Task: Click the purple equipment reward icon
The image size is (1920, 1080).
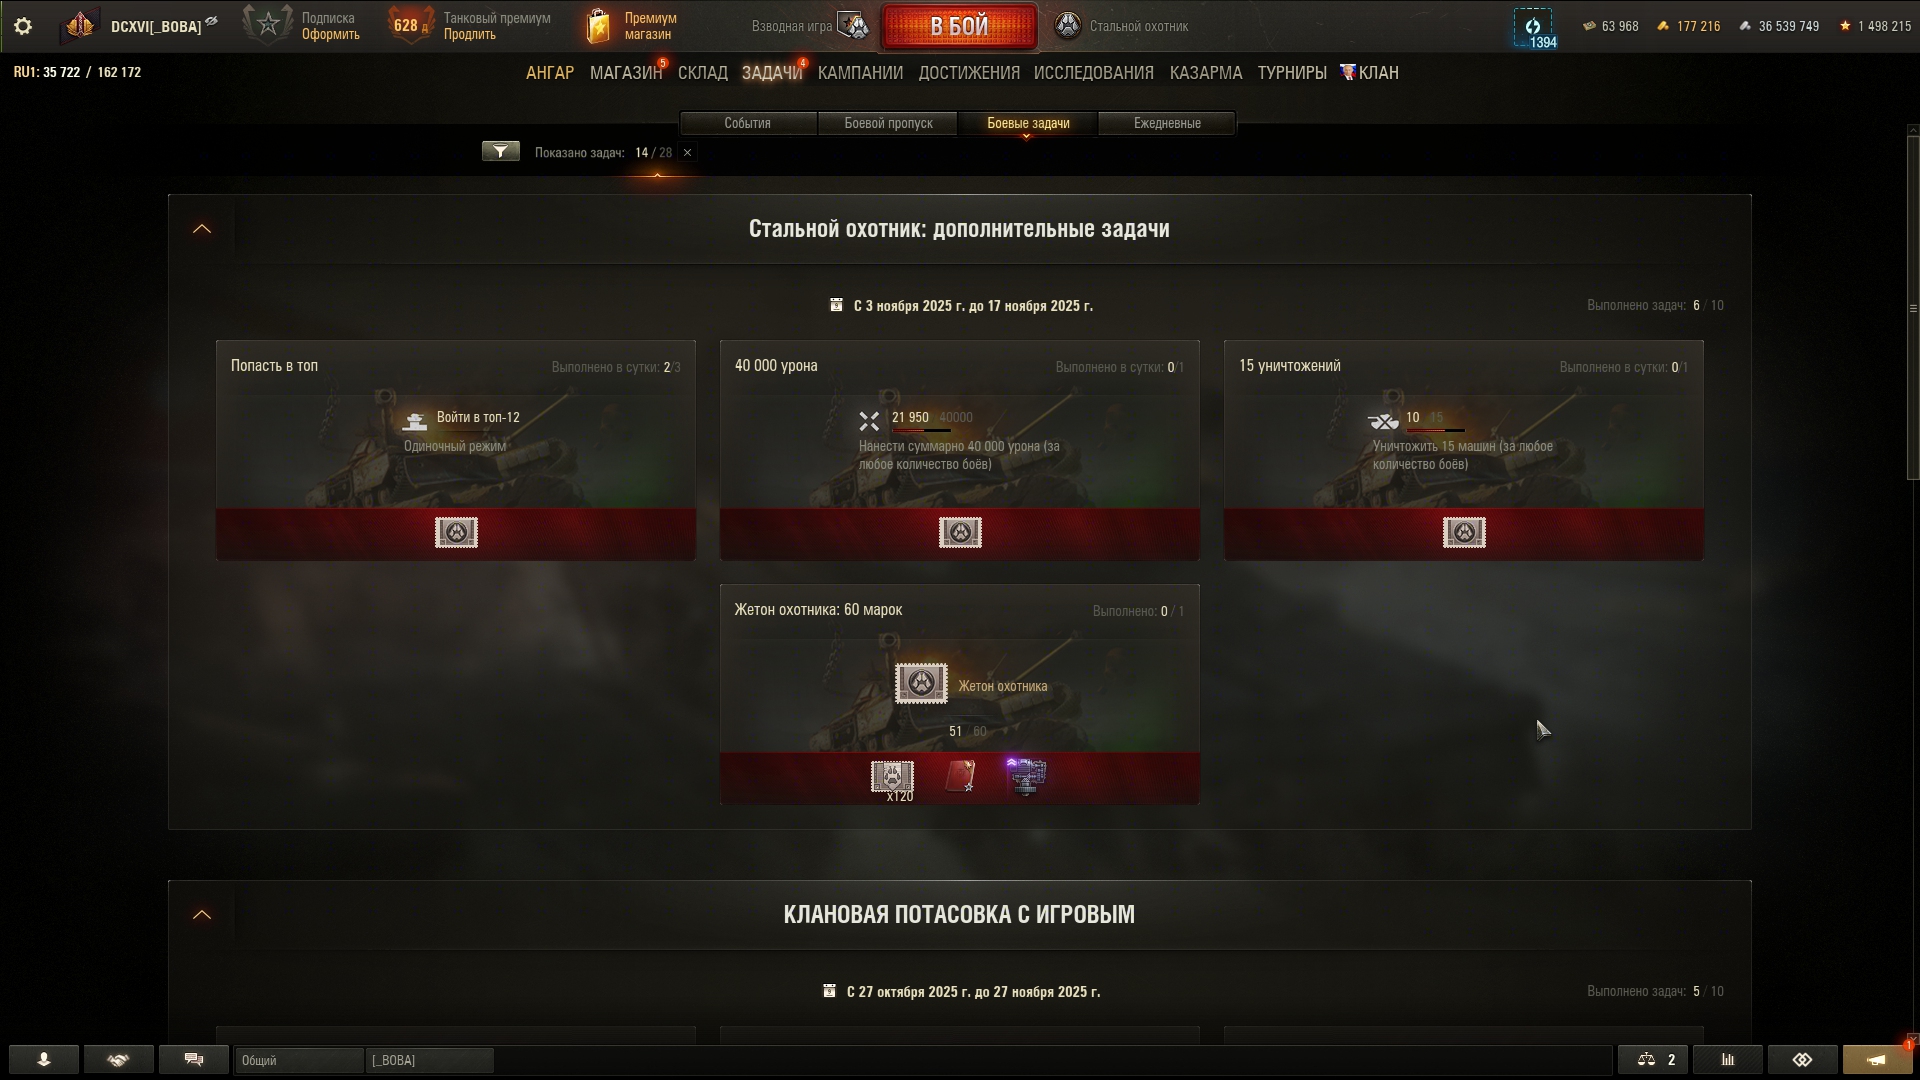Action: pos(1026,777)
